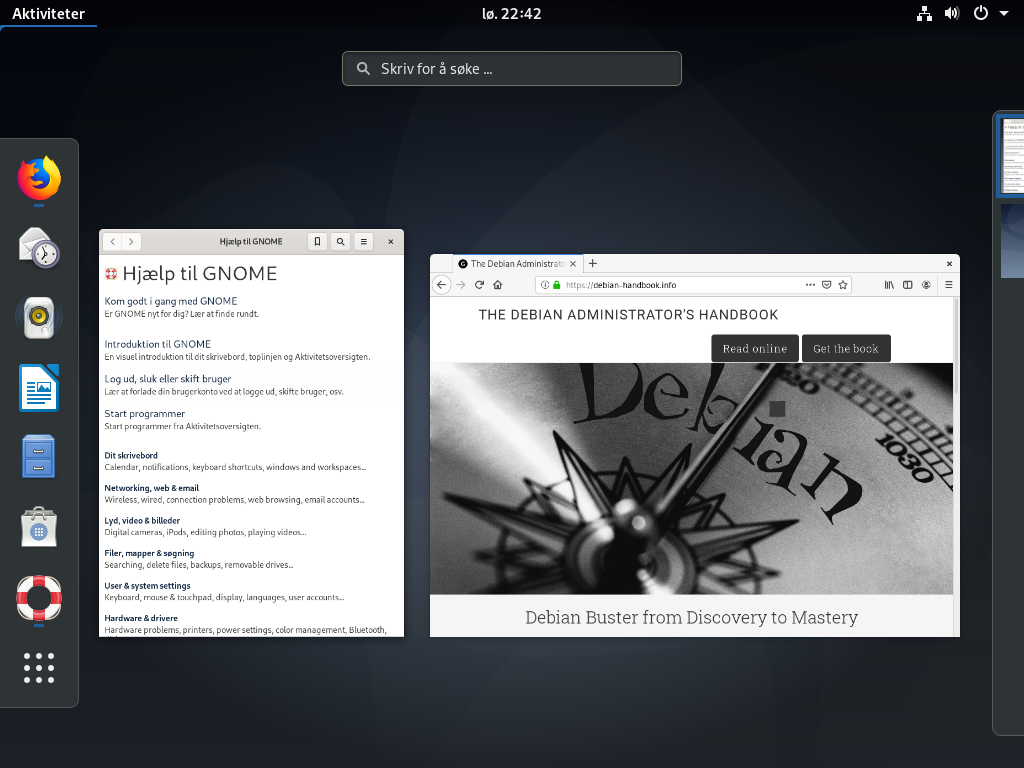Select the Hjælp til GNOME window
Viewport: 1024px width, 768px height.
[251, 440]
